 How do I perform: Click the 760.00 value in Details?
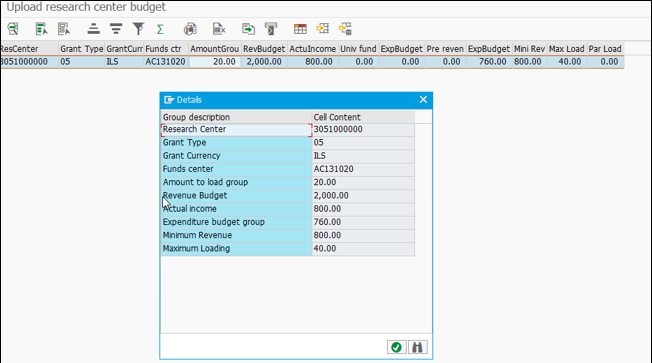(363, 222)
